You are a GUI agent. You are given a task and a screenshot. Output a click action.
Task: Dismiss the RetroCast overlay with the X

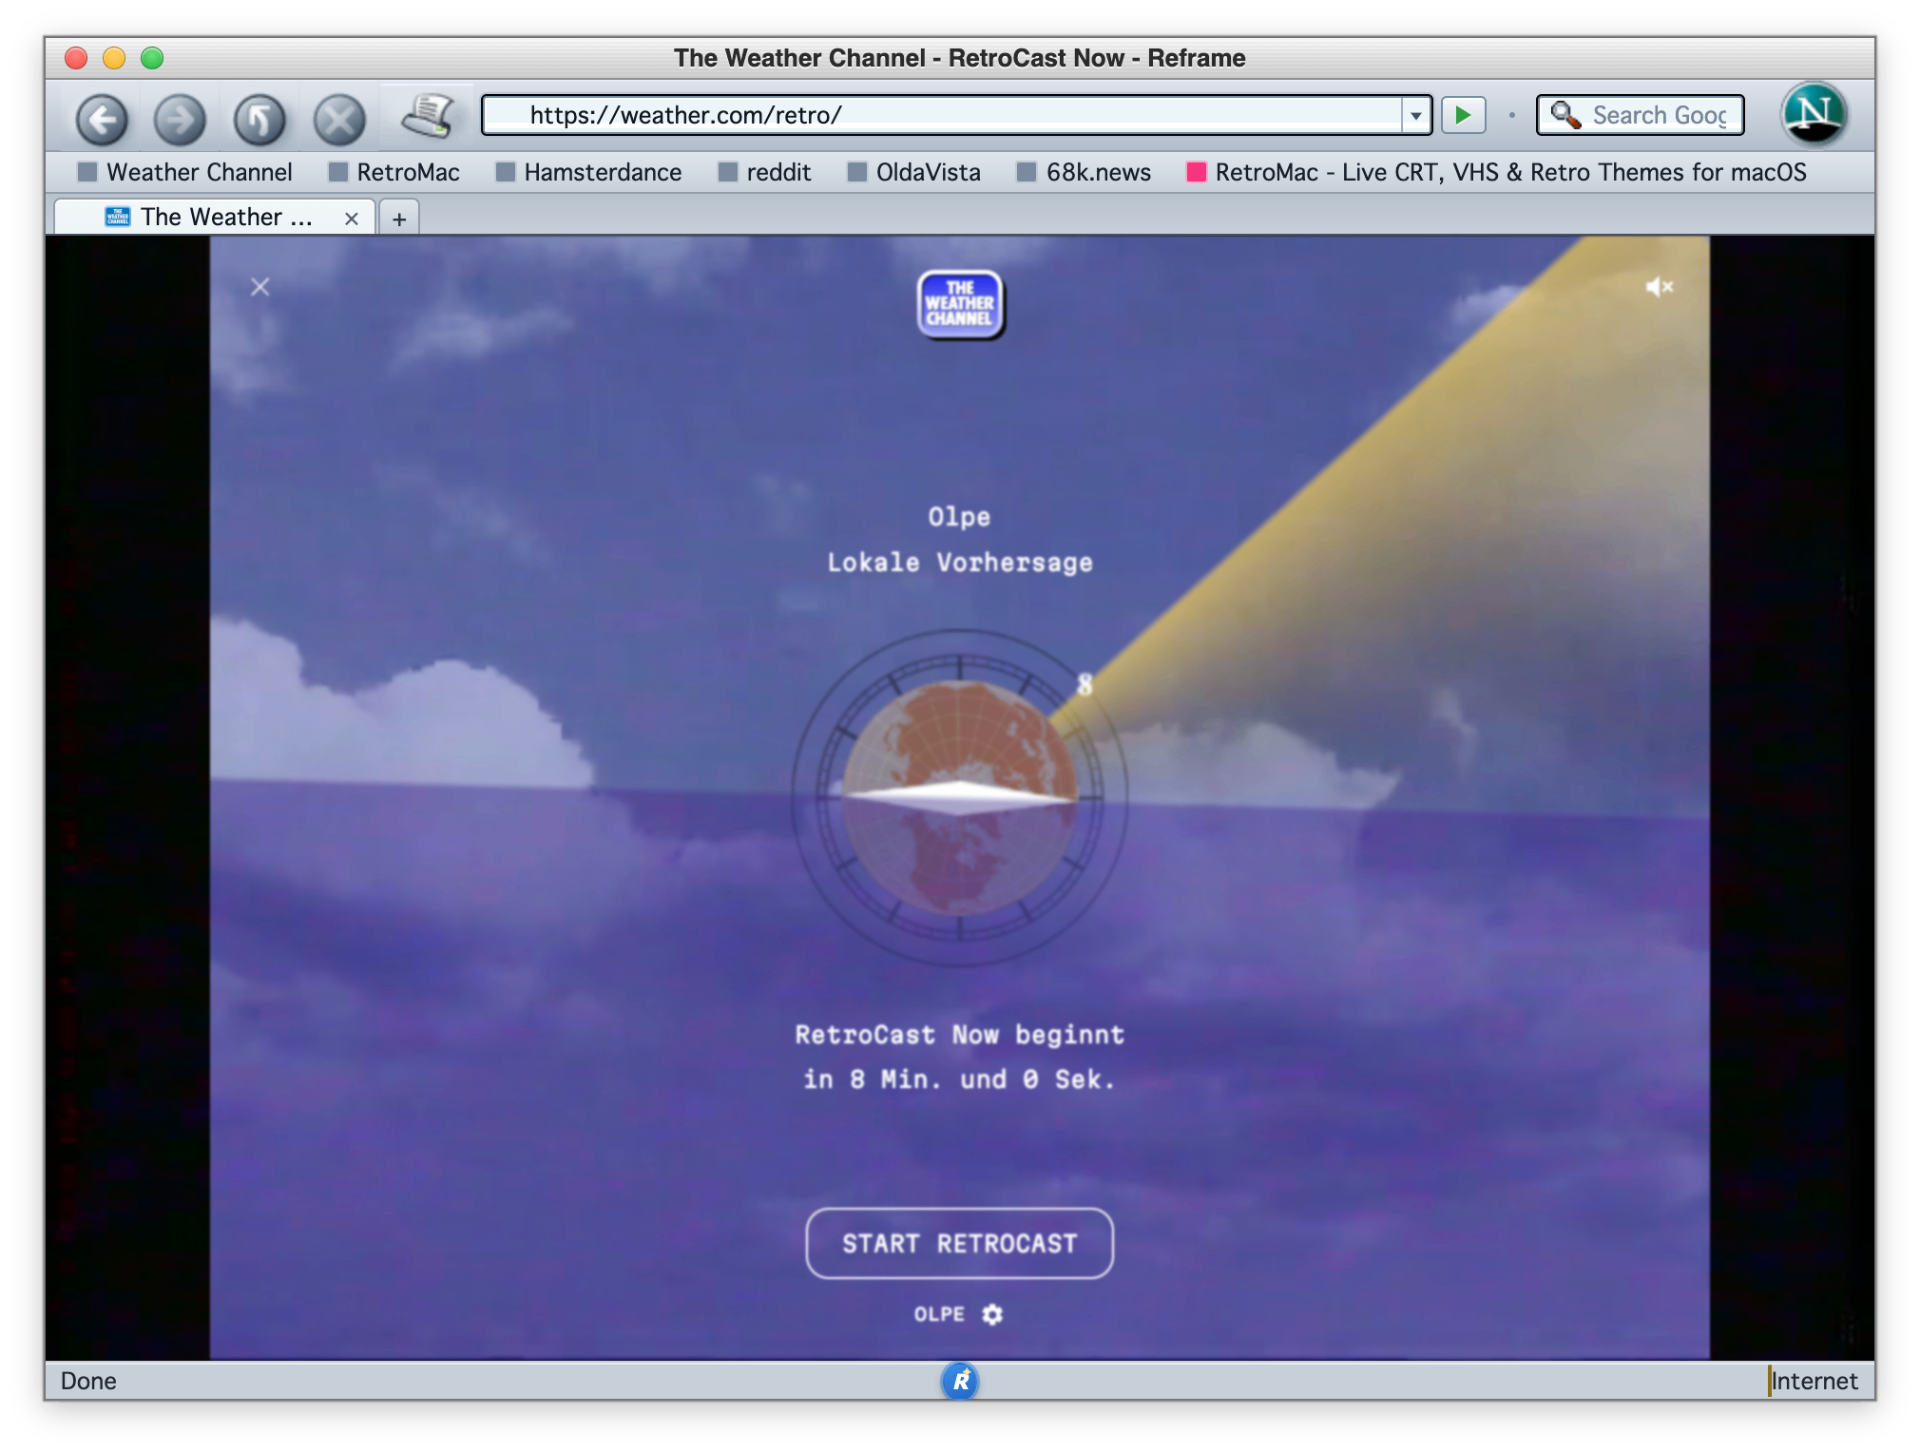click(x=260, y=287)
